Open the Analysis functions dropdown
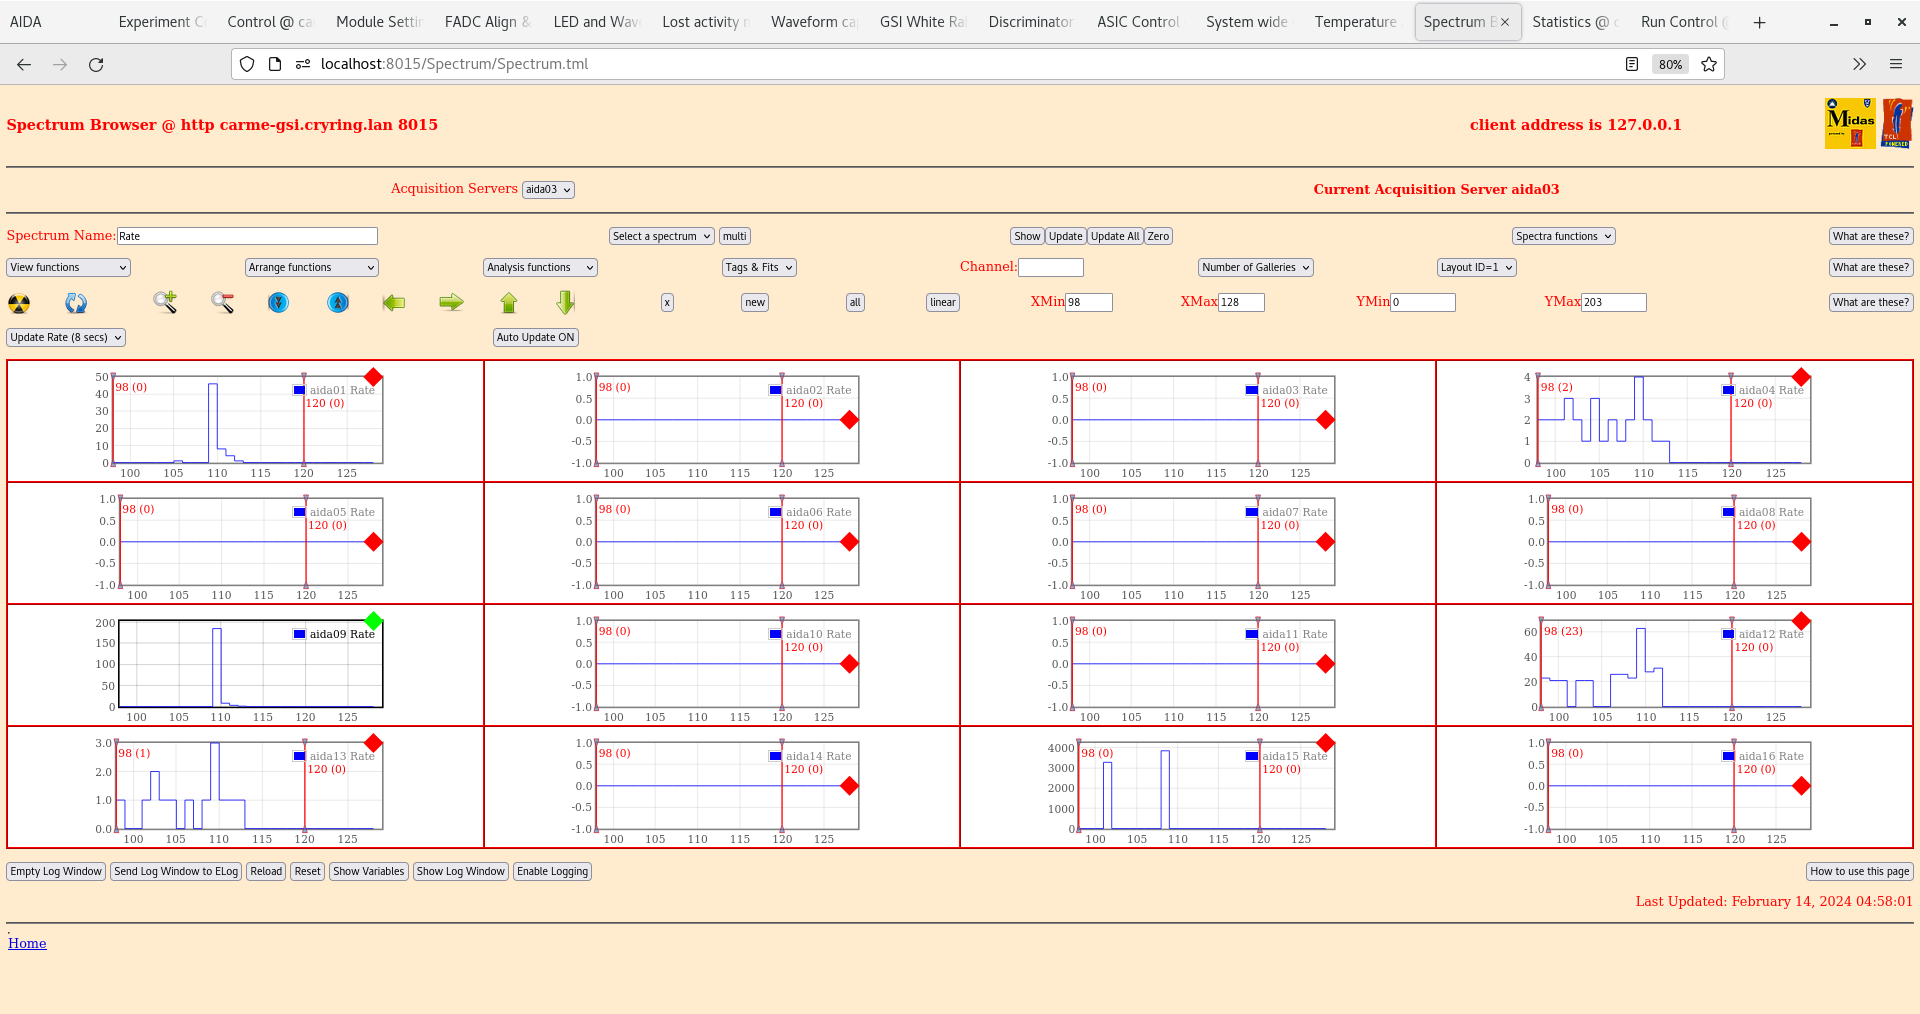1920x1014 pixels. point(539,267)
